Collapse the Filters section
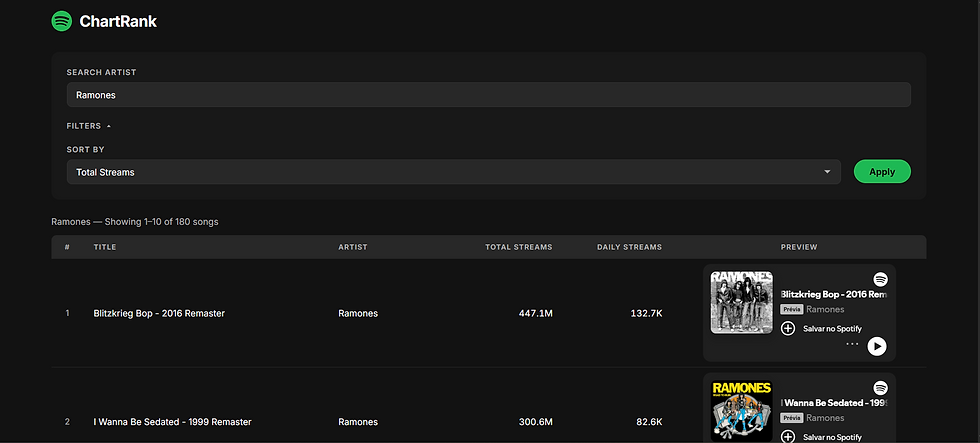Image resolution: width=980 pixels, height=443 pixels. [x=89, y=126]
